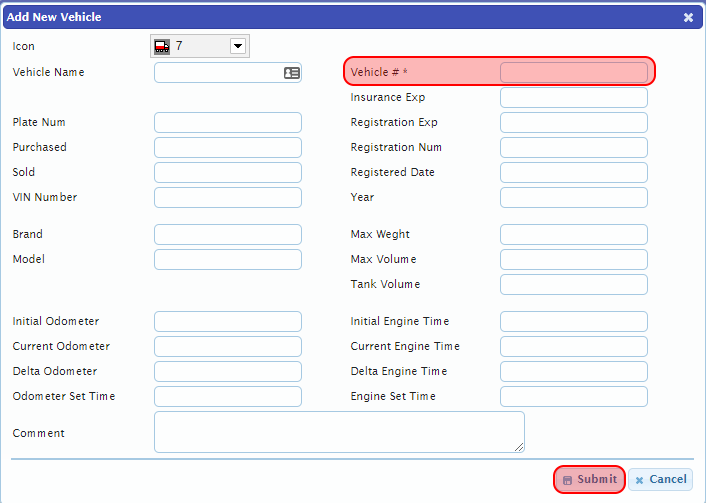Focus the Registered Date field
Viewport: 706px width, 503px height.
pos(574,172)
